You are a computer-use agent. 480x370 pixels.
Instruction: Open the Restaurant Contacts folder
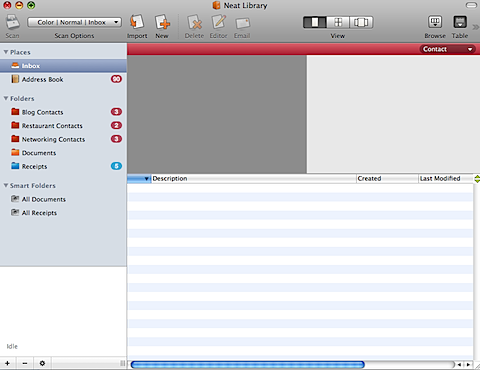pos(63,126)
